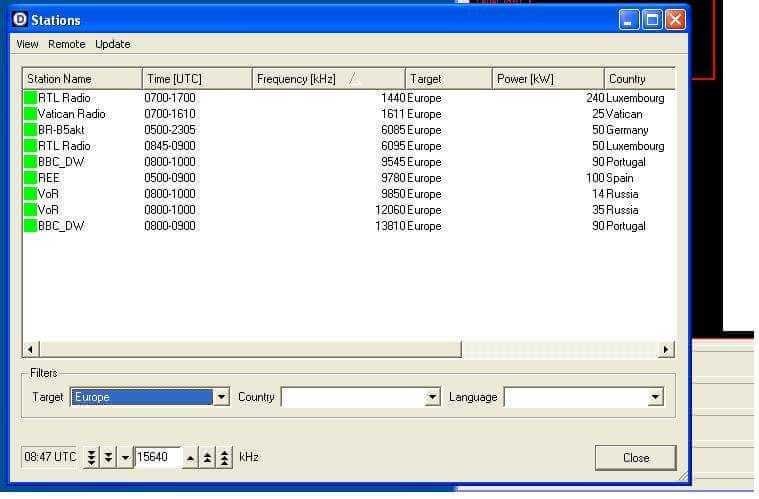Click green indicator of RTL Radio 6095 row
The width and height of the screenshot is (759, 499).
click(x=30, y=146)
